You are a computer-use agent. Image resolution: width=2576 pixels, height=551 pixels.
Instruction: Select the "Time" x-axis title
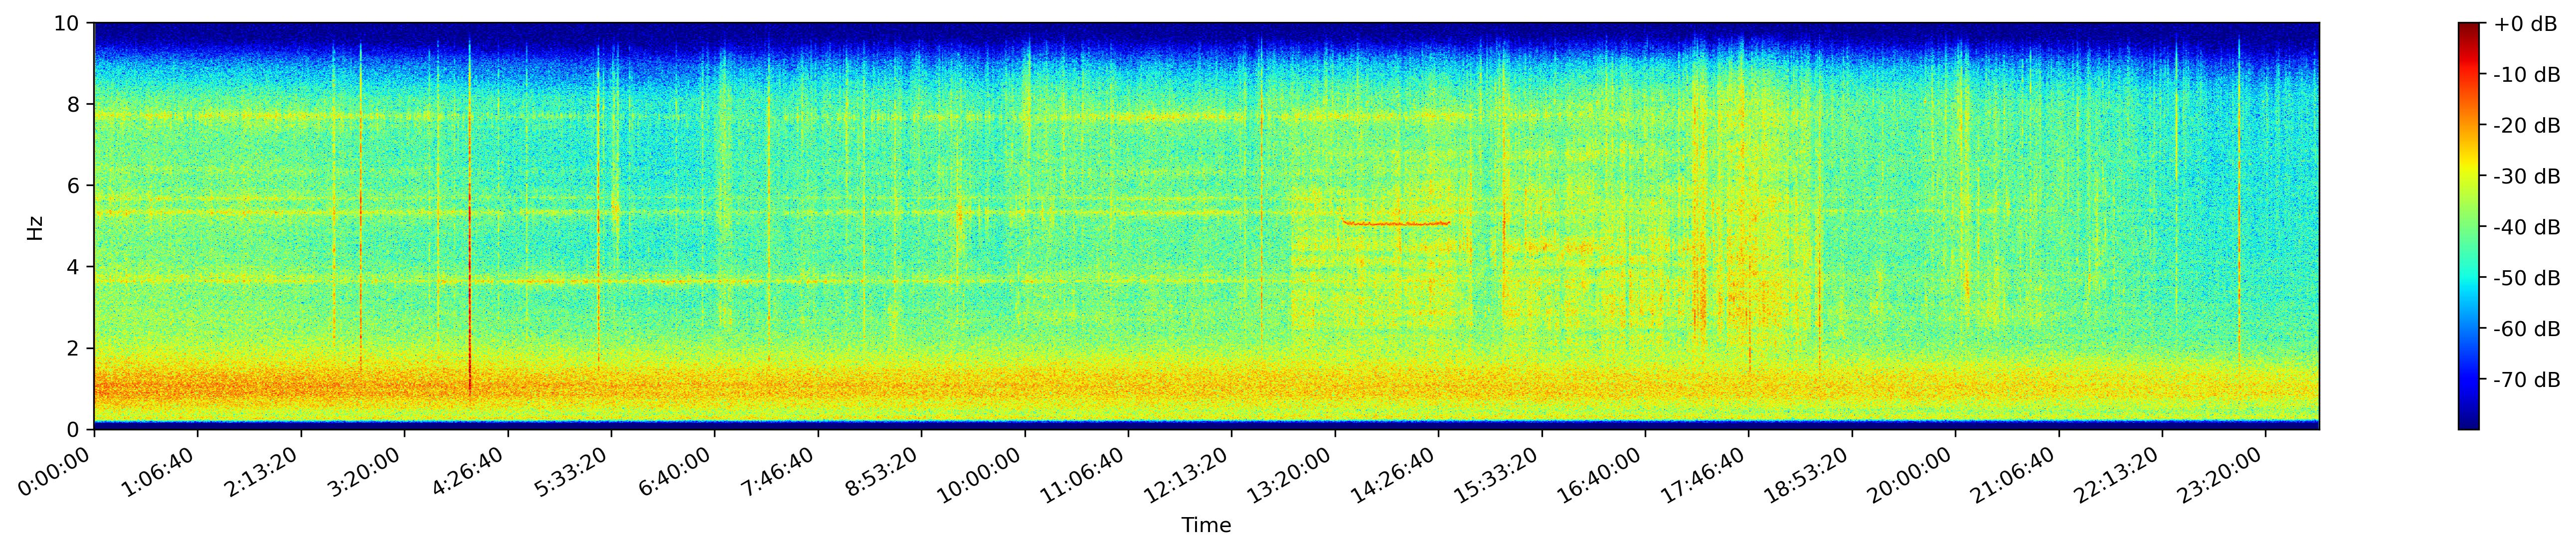1206,526
